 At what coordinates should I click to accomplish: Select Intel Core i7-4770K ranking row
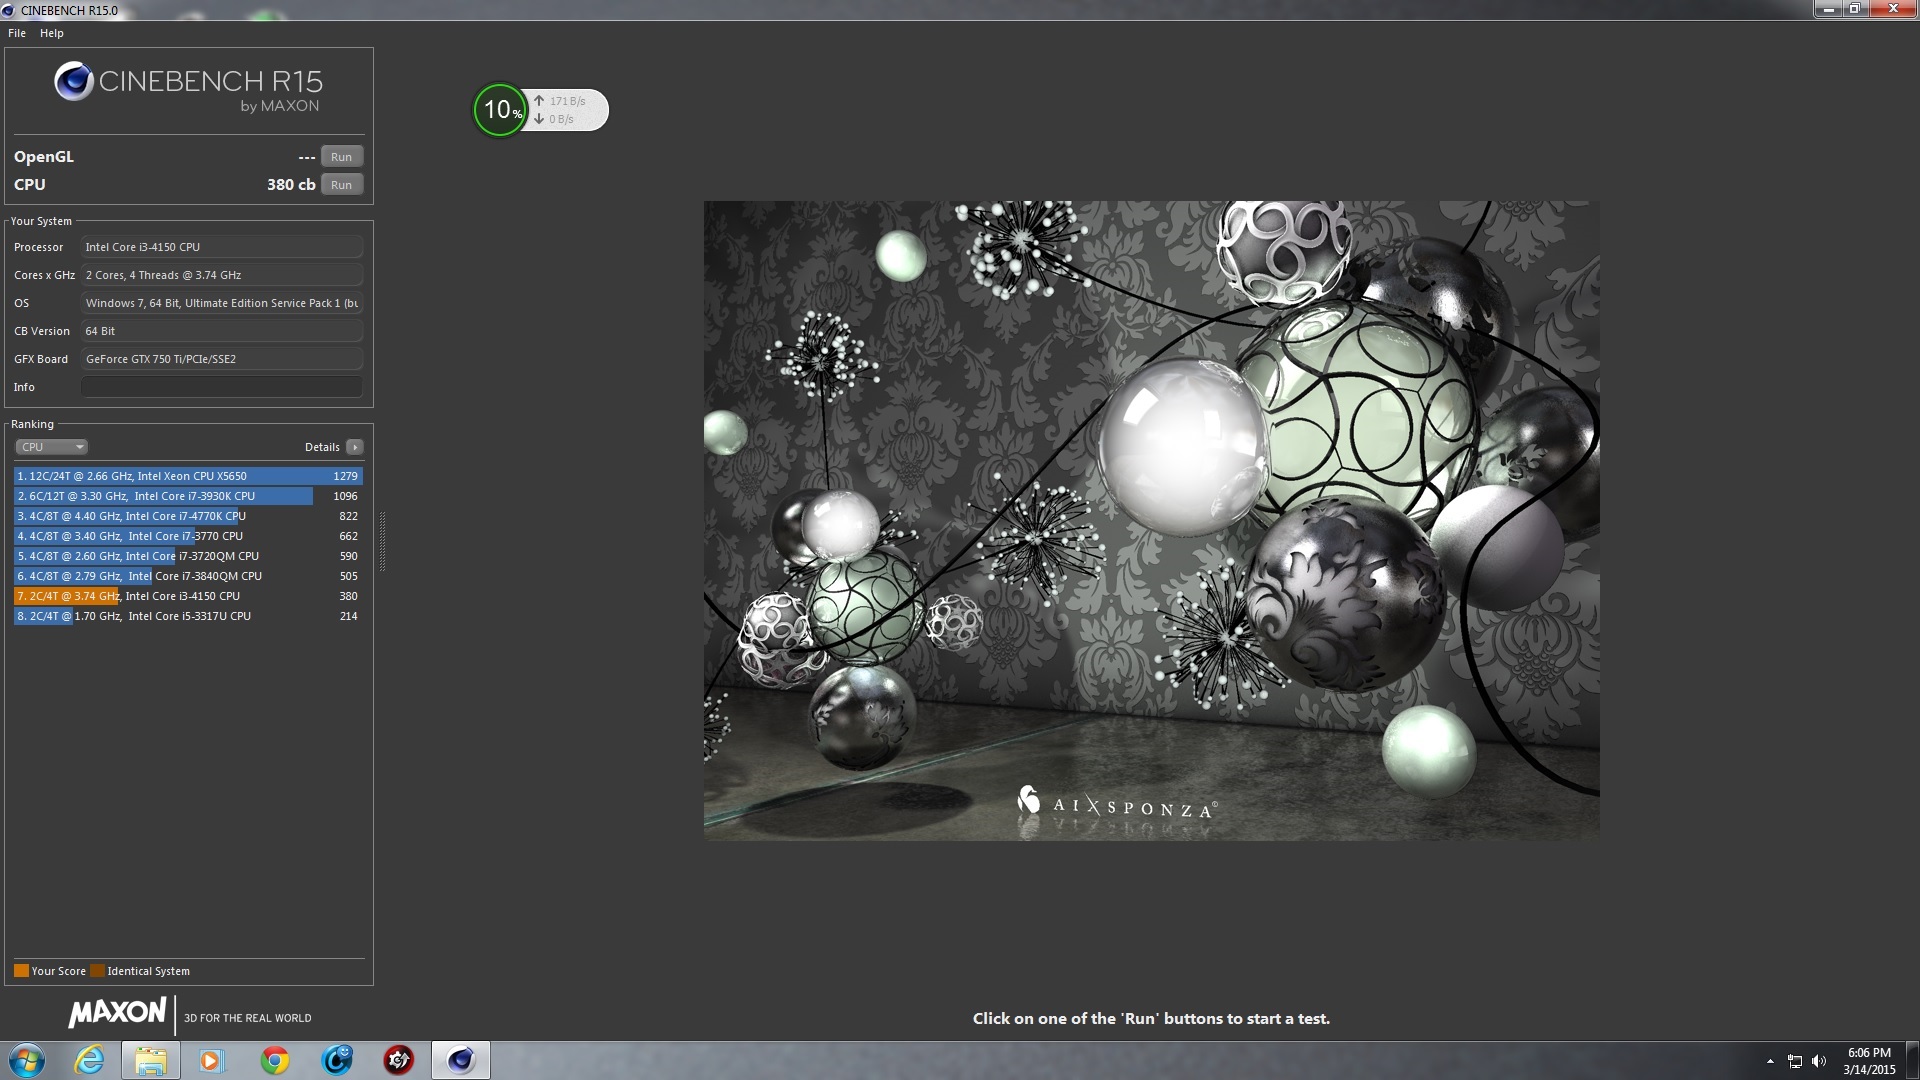188,516
